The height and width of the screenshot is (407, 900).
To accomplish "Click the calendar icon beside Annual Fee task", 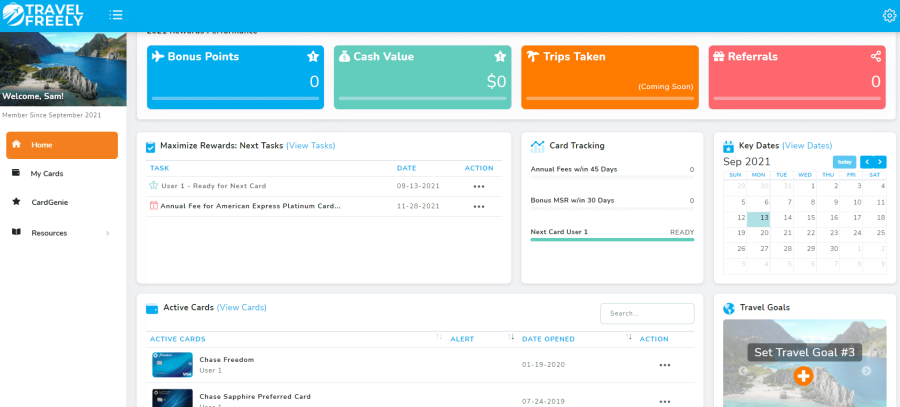I will click(x=153, y=206).
